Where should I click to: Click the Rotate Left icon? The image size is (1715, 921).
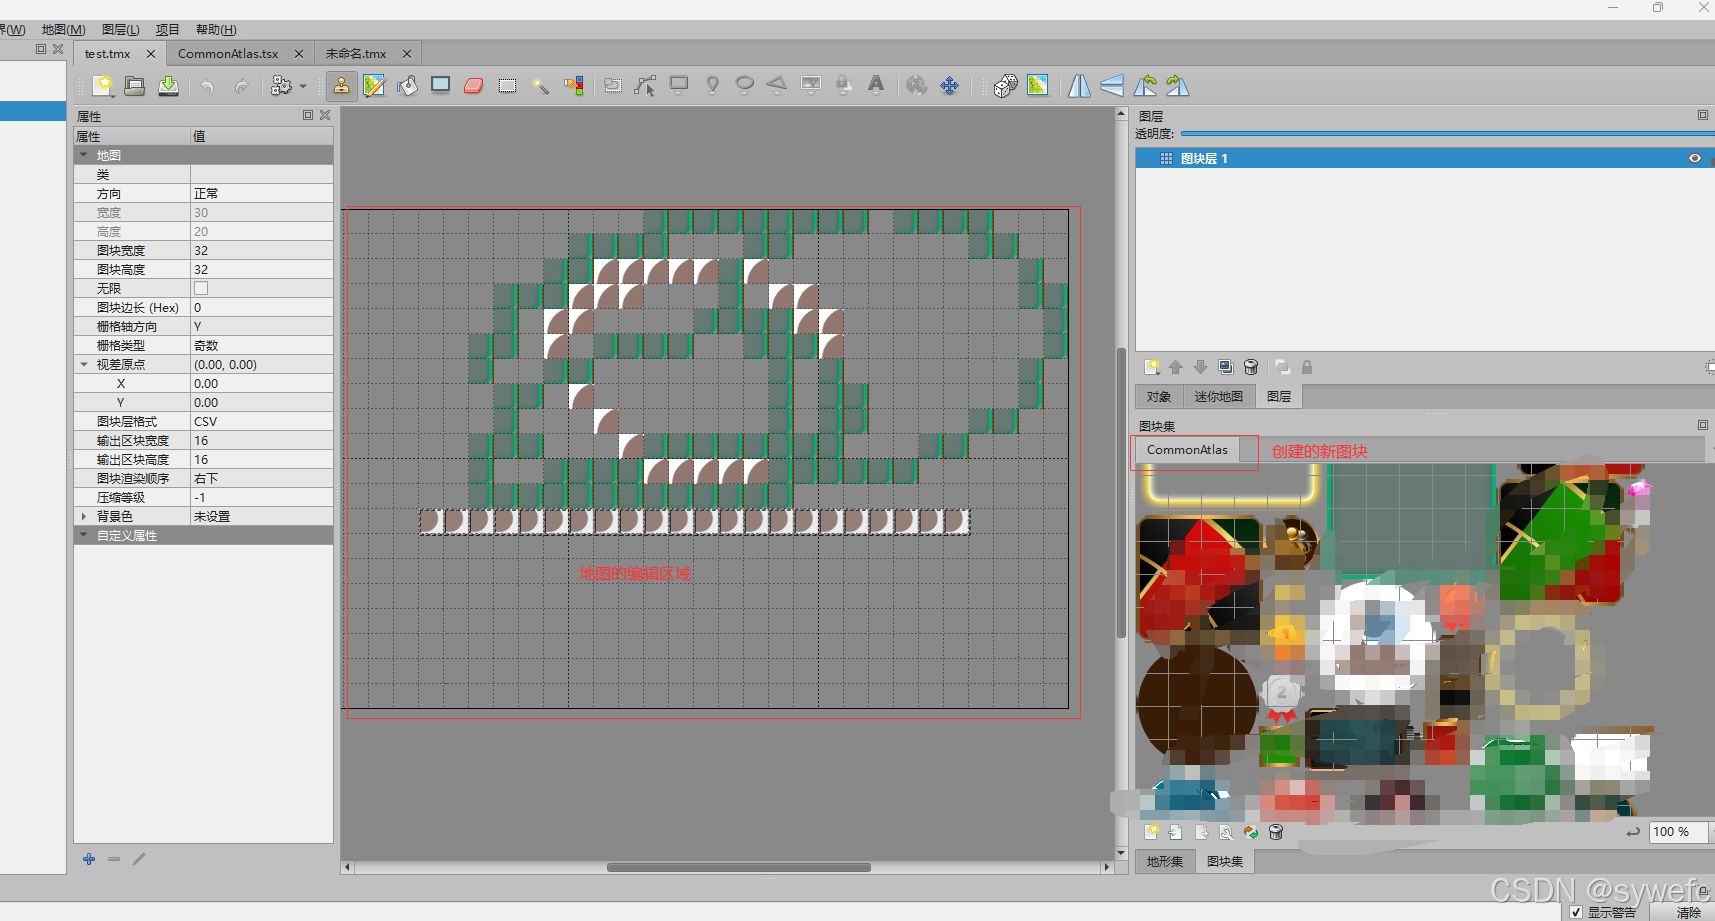1145,86
